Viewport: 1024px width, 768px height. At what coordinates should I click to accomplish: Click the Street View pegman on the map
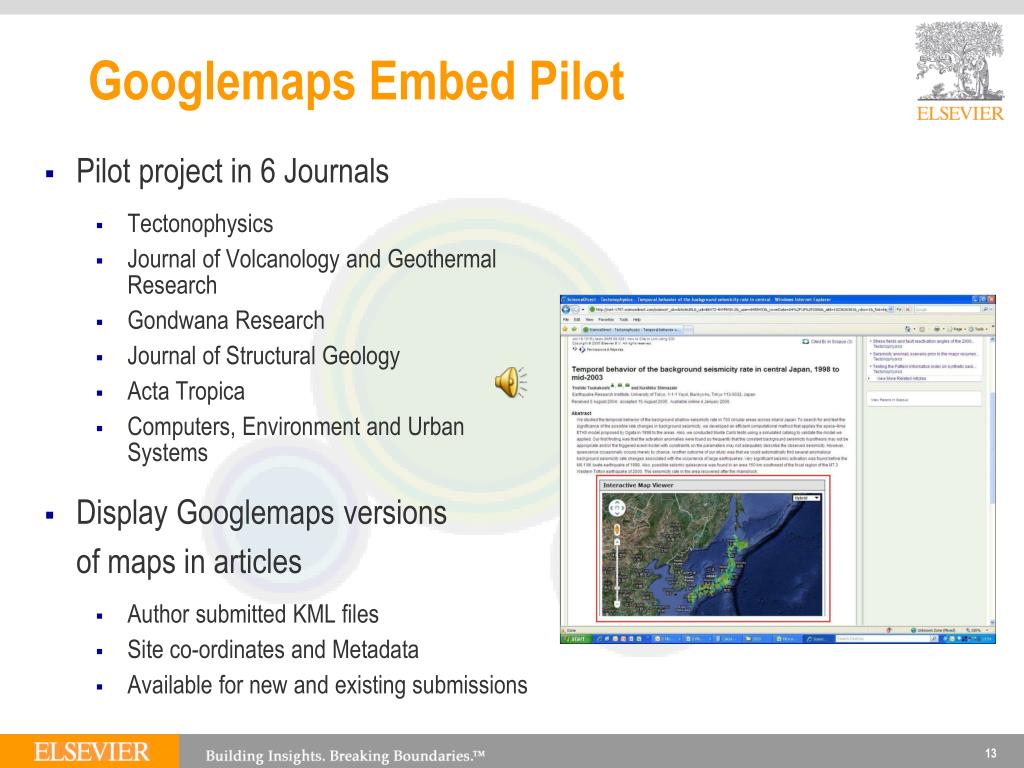pyautogui.click(x=617, y=530)
